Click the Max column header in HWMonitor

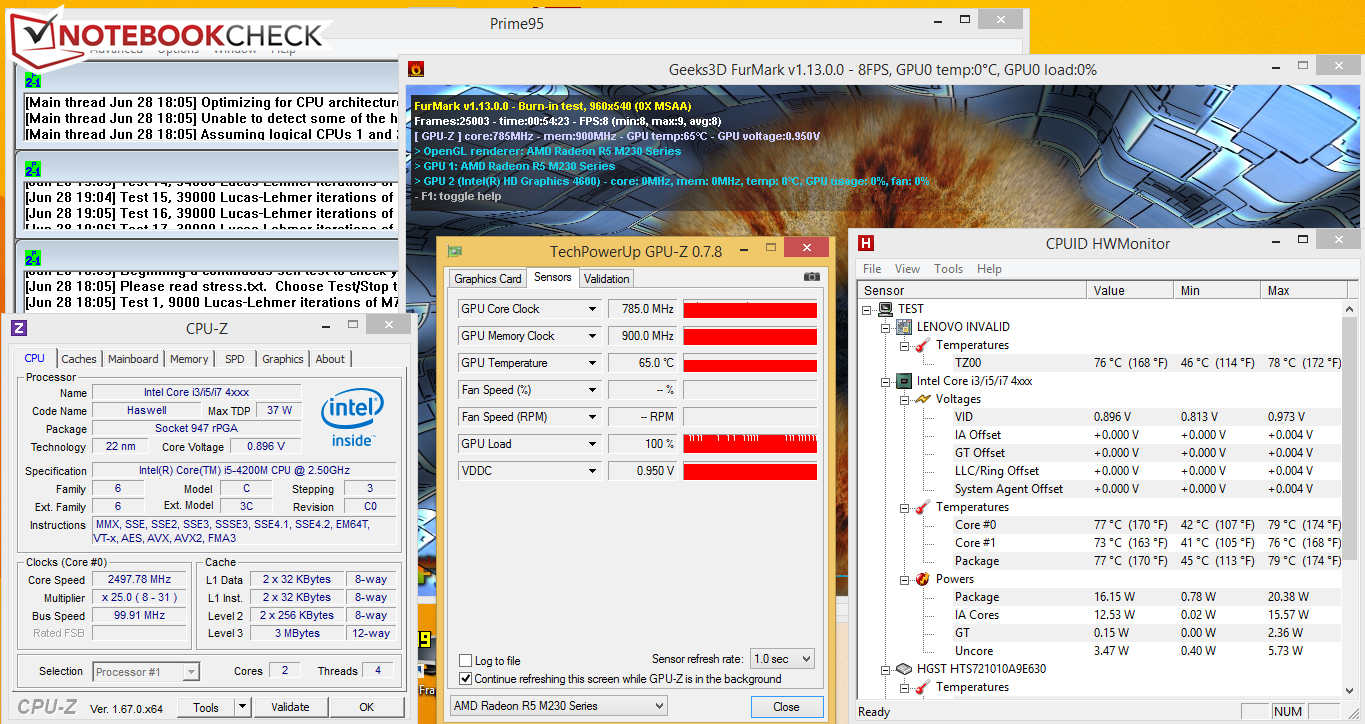click(x=1303, y=290)
